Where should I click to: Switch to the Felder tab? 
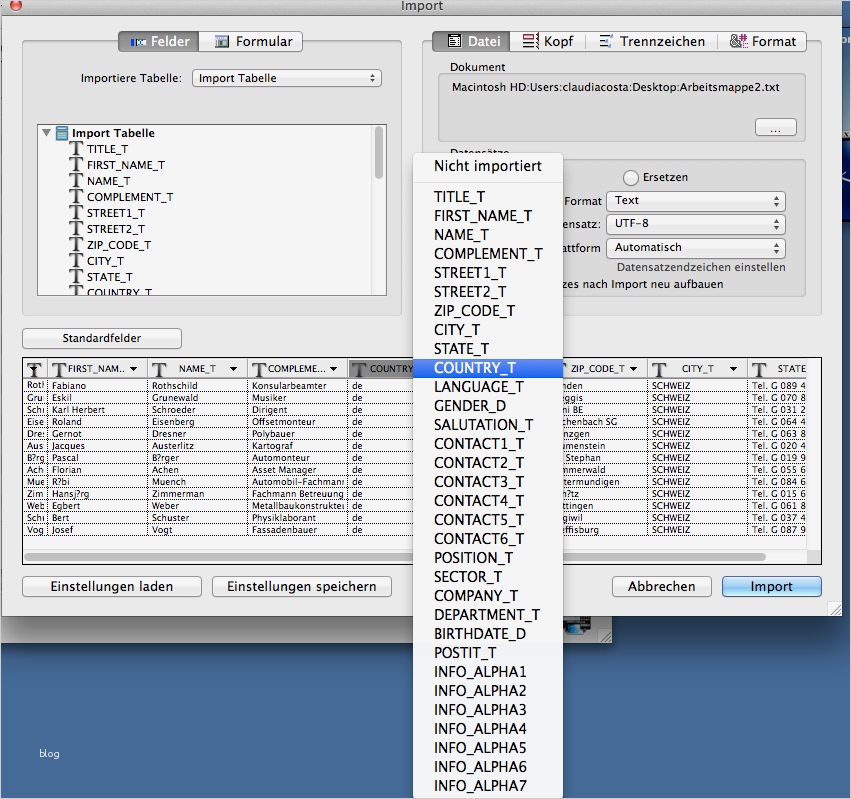158,41
